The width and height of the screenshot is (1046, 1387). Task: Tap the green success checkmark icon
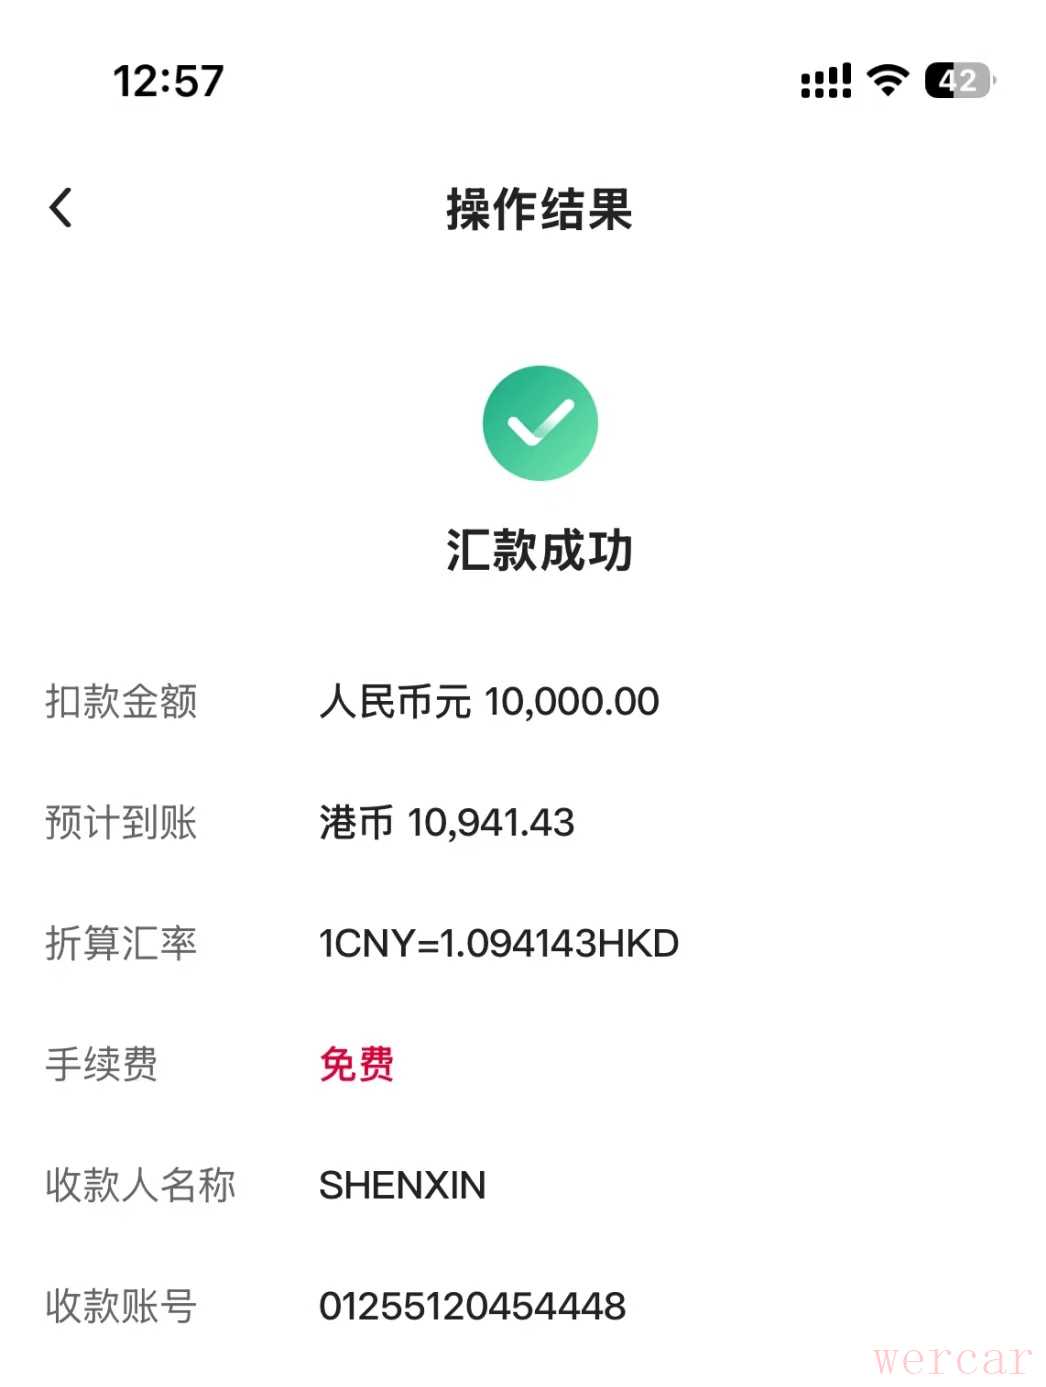[x=540, y=423]
